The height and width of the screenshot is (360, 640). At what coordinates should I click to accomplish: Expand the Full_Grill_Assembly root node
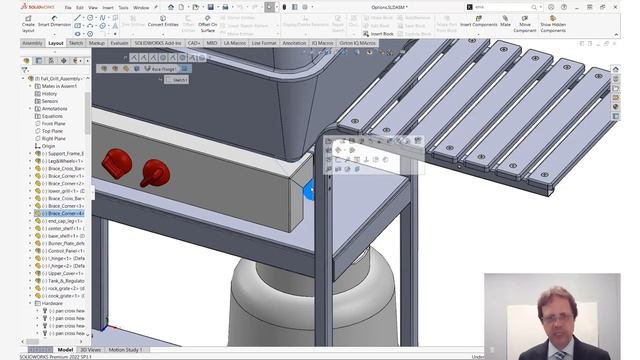coord(23,78)
